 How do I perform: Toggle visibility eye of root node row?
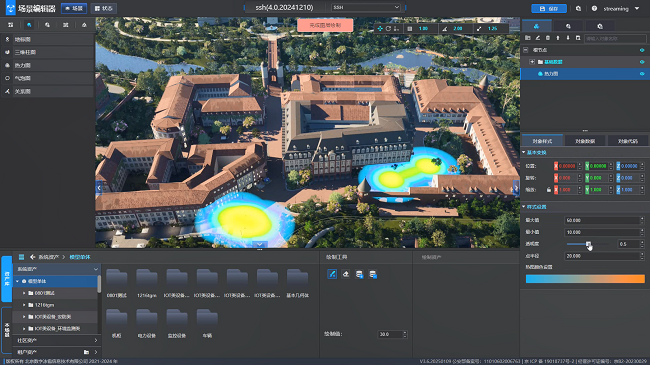642,50
